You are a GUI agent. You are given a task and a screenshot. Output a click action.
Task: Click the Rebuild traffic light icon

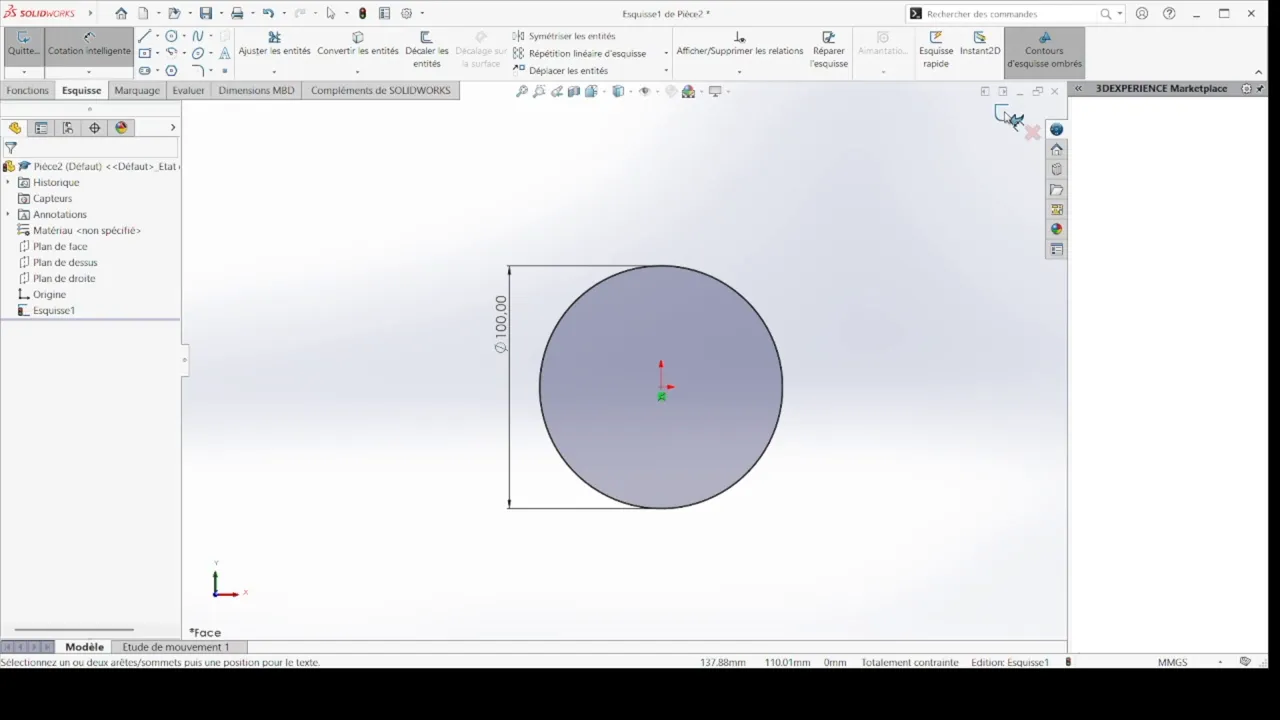[x=362, y=14]
